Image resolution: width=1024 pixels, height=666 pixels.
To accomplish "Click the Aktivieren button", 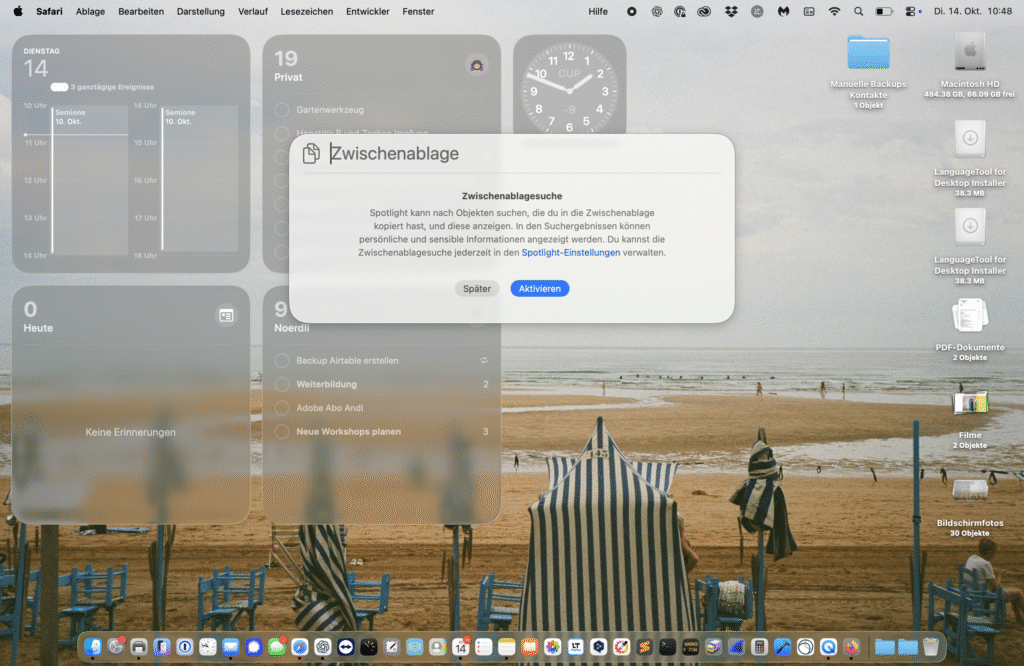I will [540, 288].
